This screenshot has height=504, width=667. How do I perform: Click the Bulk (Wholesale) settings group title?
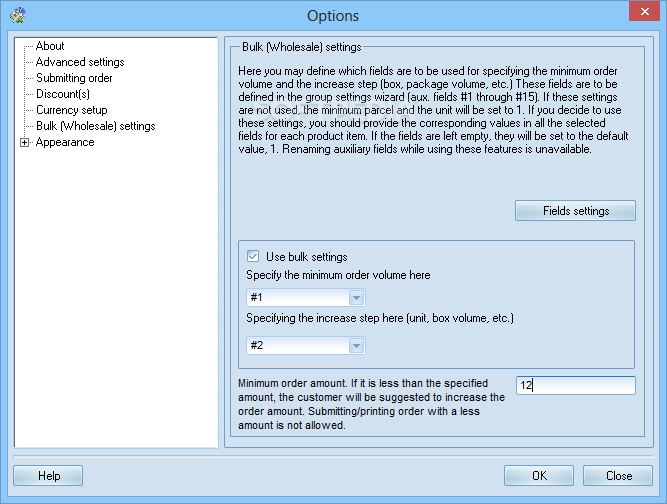302,47
